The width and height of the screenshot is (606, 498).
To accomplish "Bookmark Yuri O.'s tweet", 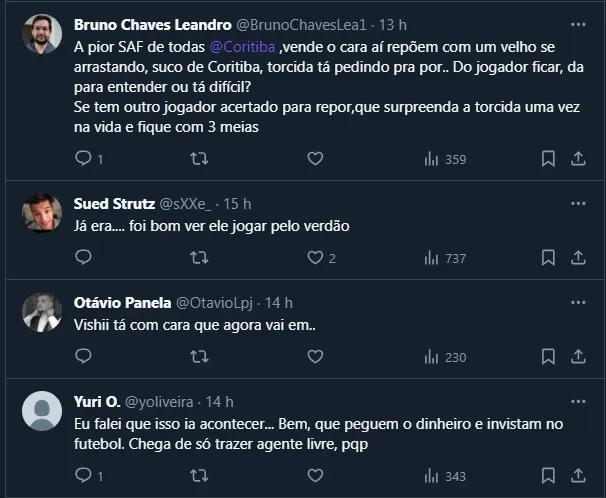I will [x=548, y=475].
